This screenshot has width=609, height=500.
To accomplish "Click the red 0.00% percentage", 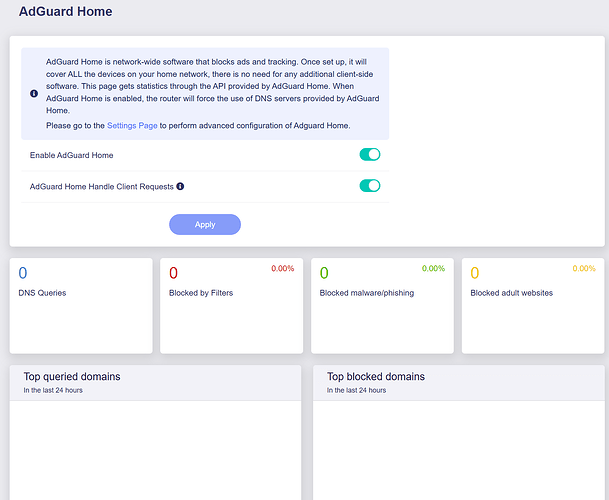I will tap(282, 269).
